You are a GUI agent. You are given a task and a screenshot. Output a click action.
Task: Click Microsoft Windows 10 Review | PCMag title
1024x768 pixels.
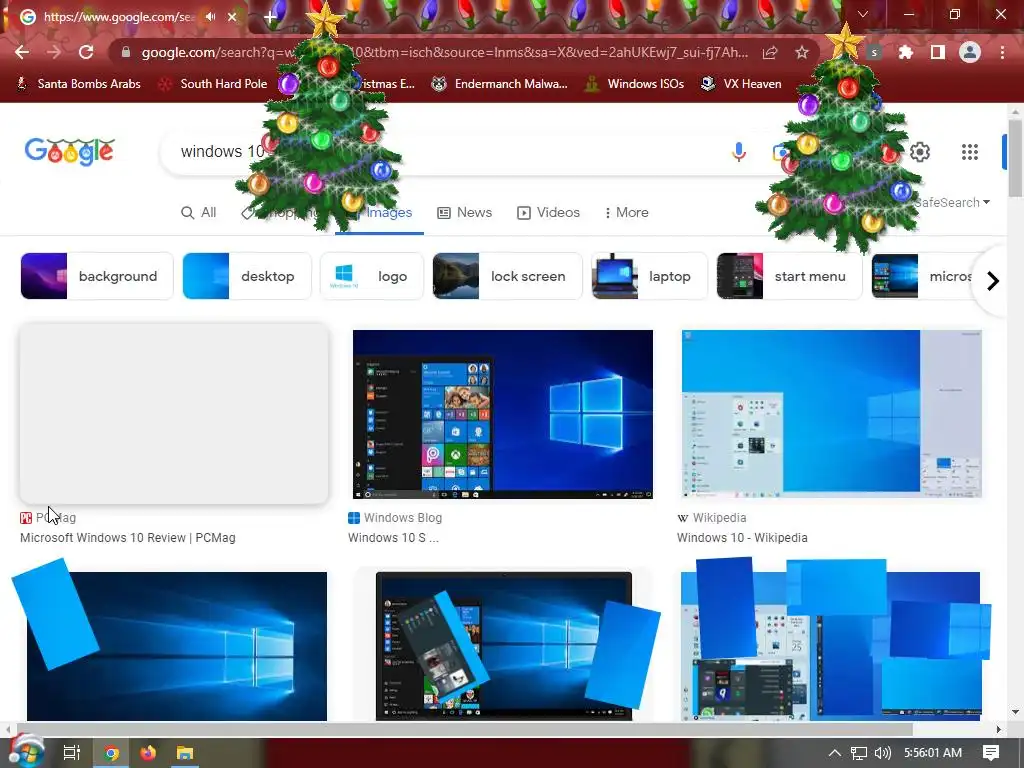coord(128,537)
